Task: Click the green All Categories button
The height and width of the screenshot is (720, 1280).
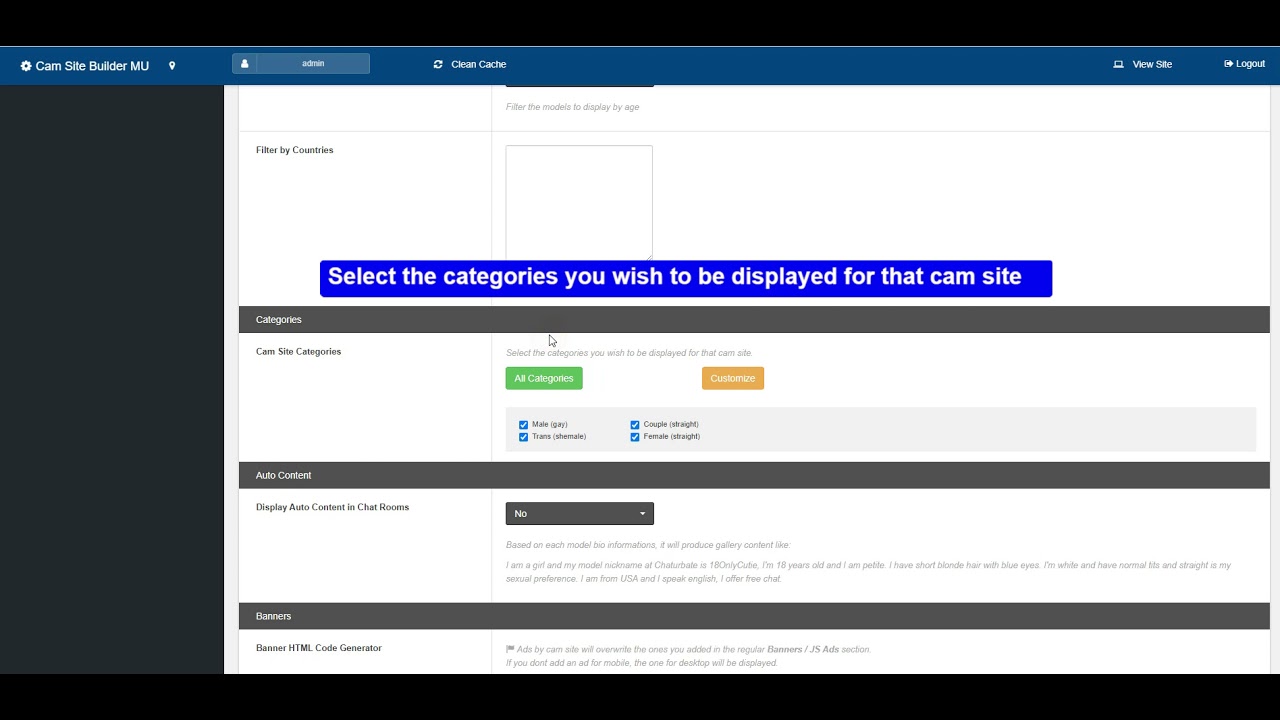Action: point(544,378)
